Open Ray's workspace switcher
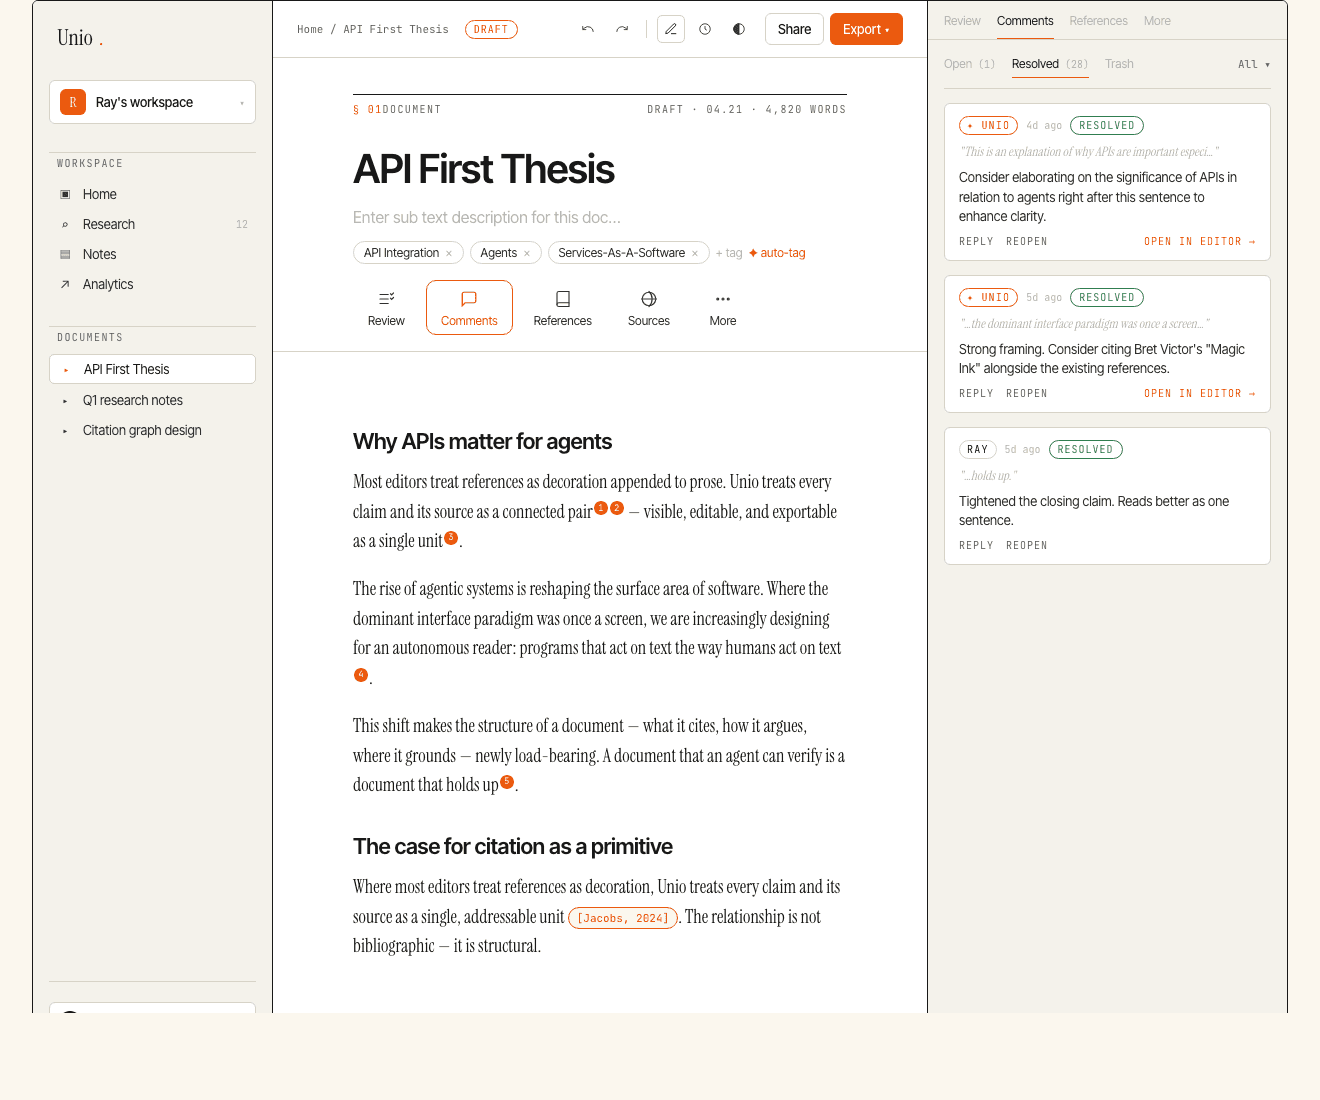The height and width of the screenshot is (1100, 1320). coord(152,102)
